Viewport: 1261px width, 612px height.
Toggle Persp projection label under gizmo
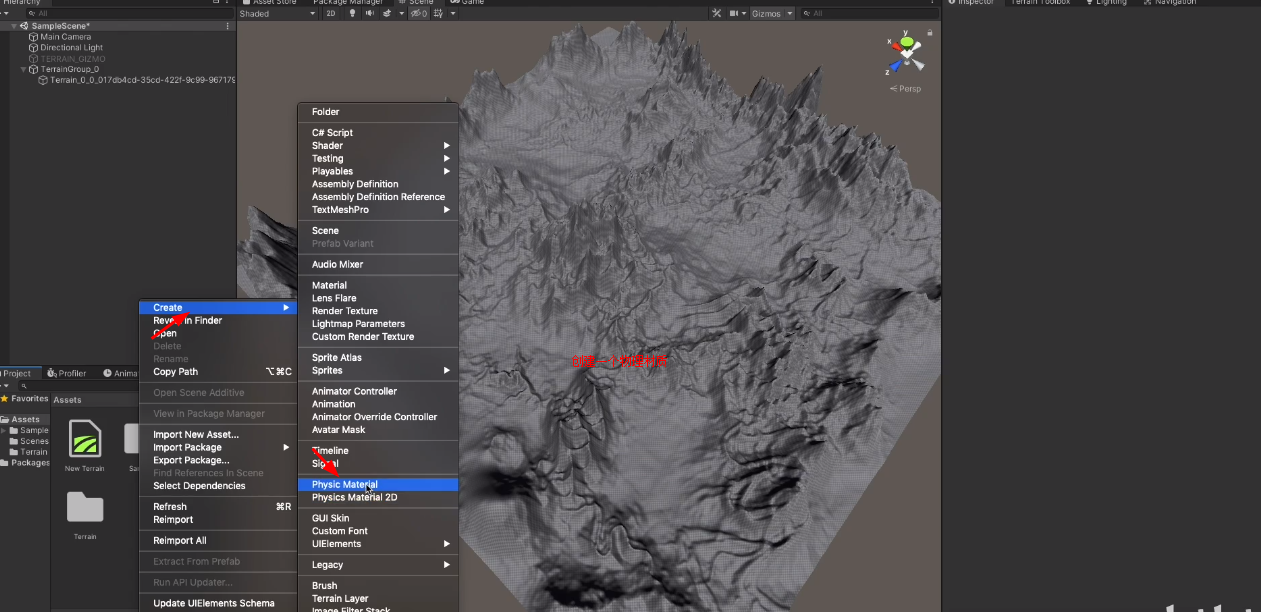click(x=905, y=89)
